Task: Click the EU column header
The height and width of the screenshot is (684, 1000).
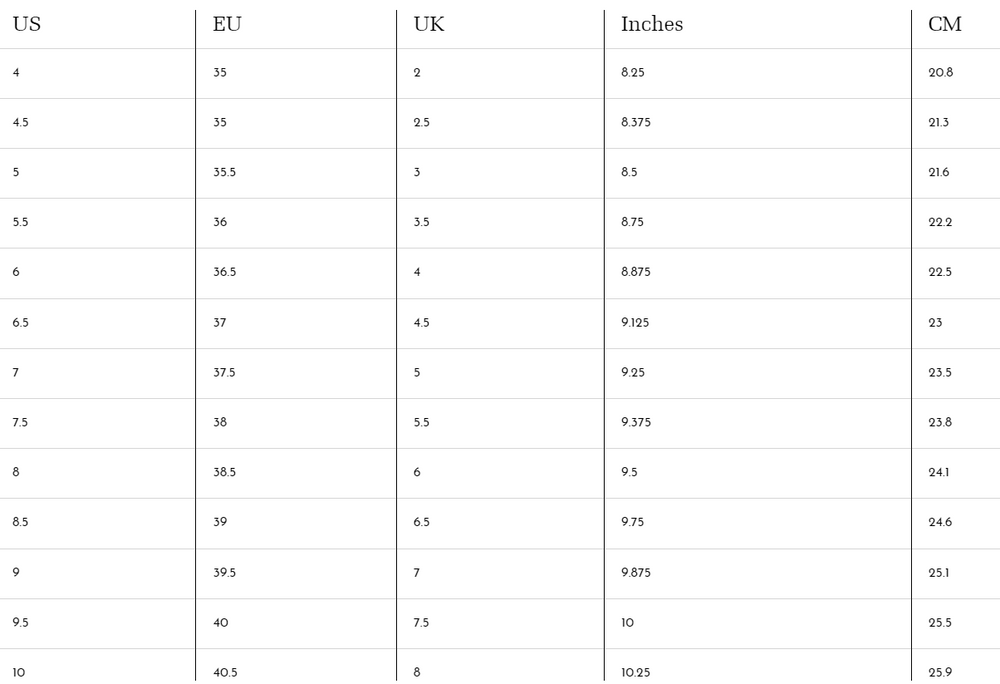Action: (227, 25)
